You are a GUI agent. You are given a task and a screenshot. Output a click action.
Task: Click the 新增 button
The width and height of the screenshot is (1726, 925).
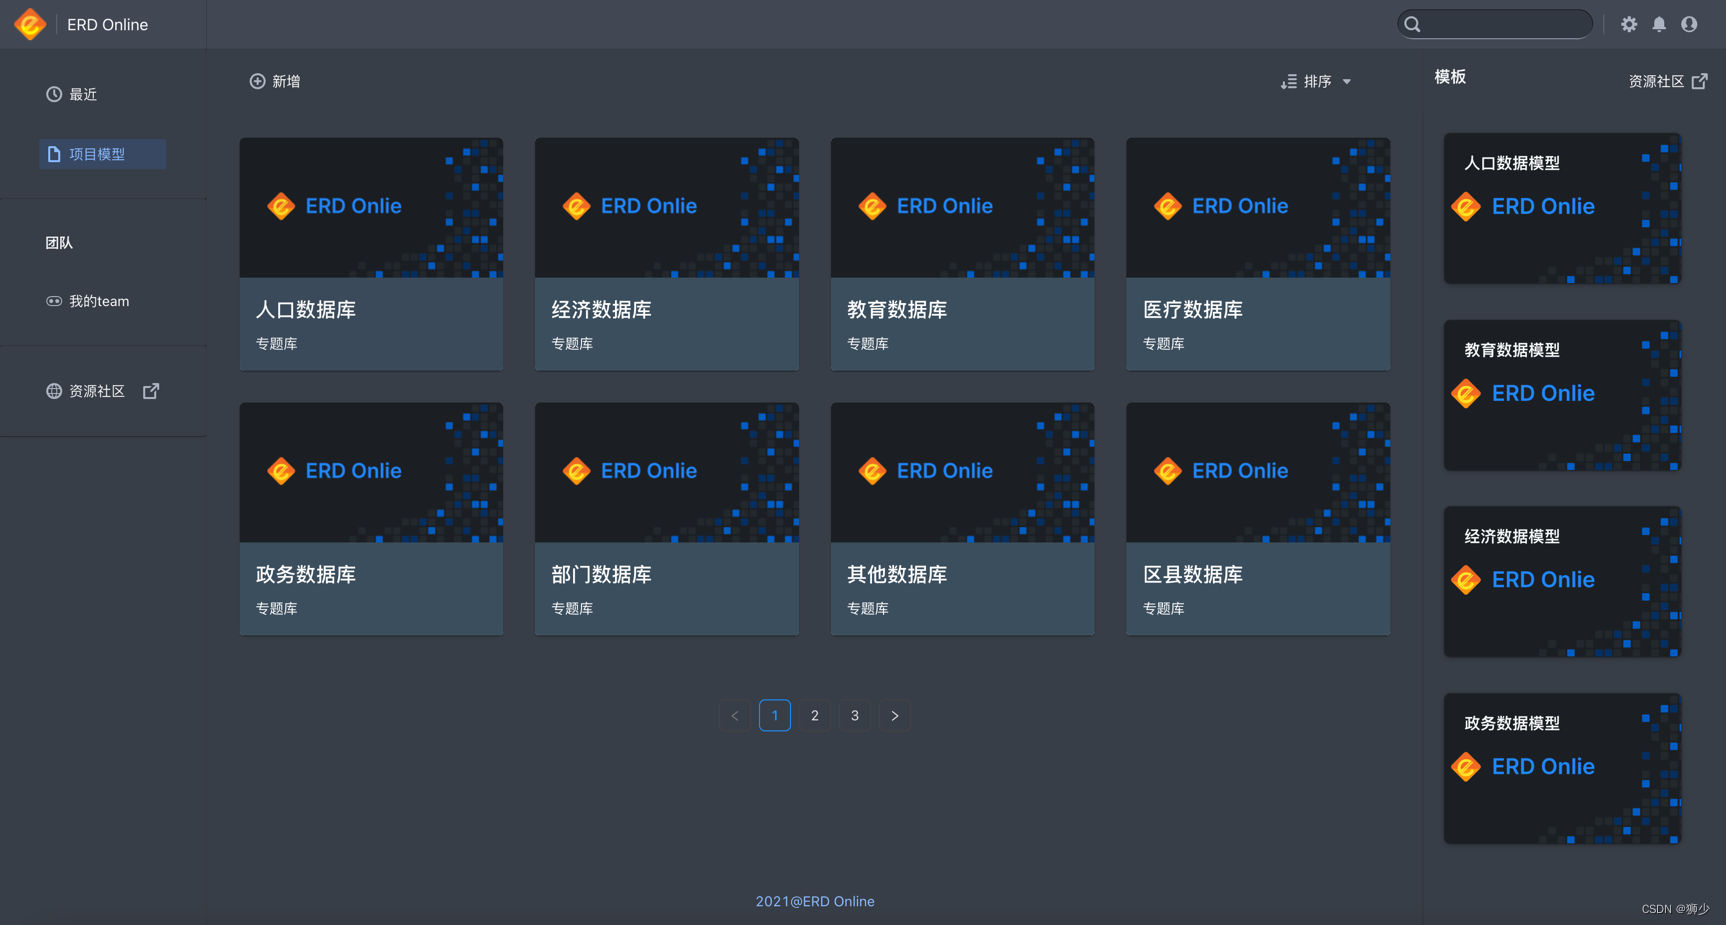275,81
